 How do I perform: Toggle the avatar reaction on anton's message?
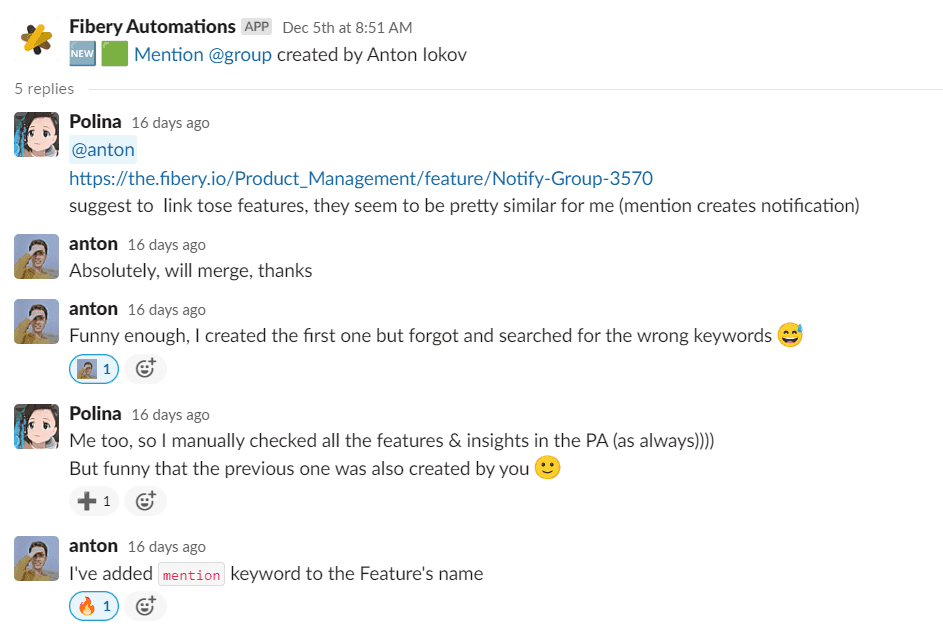(94, 369)
